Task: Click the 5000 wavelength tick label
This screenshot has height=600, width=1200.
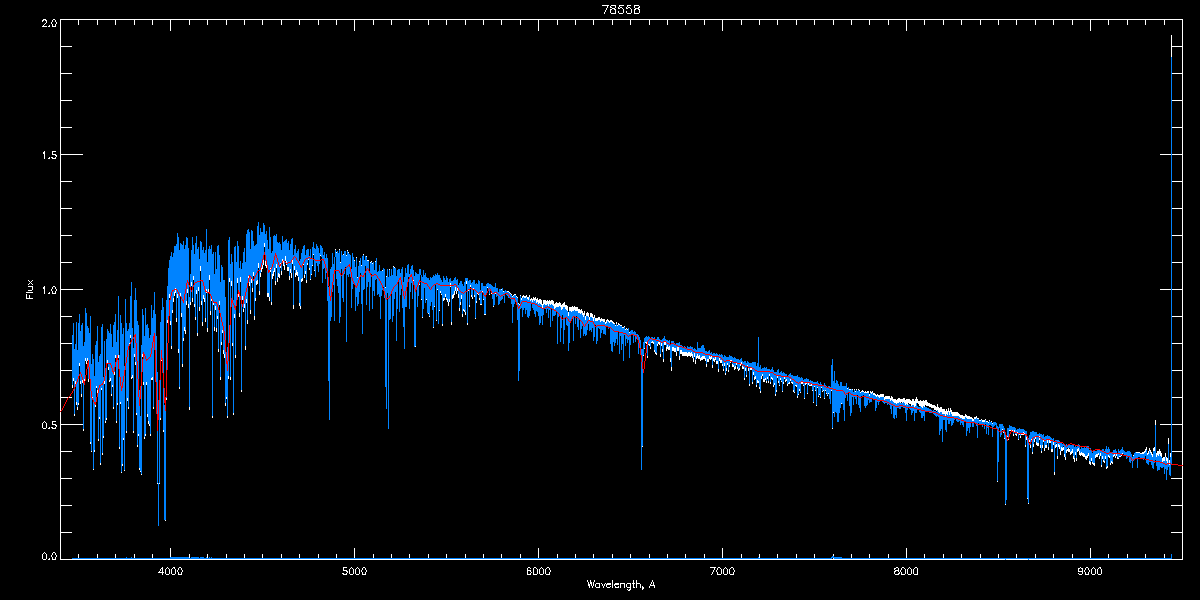Action: click(x=355, y=571)
